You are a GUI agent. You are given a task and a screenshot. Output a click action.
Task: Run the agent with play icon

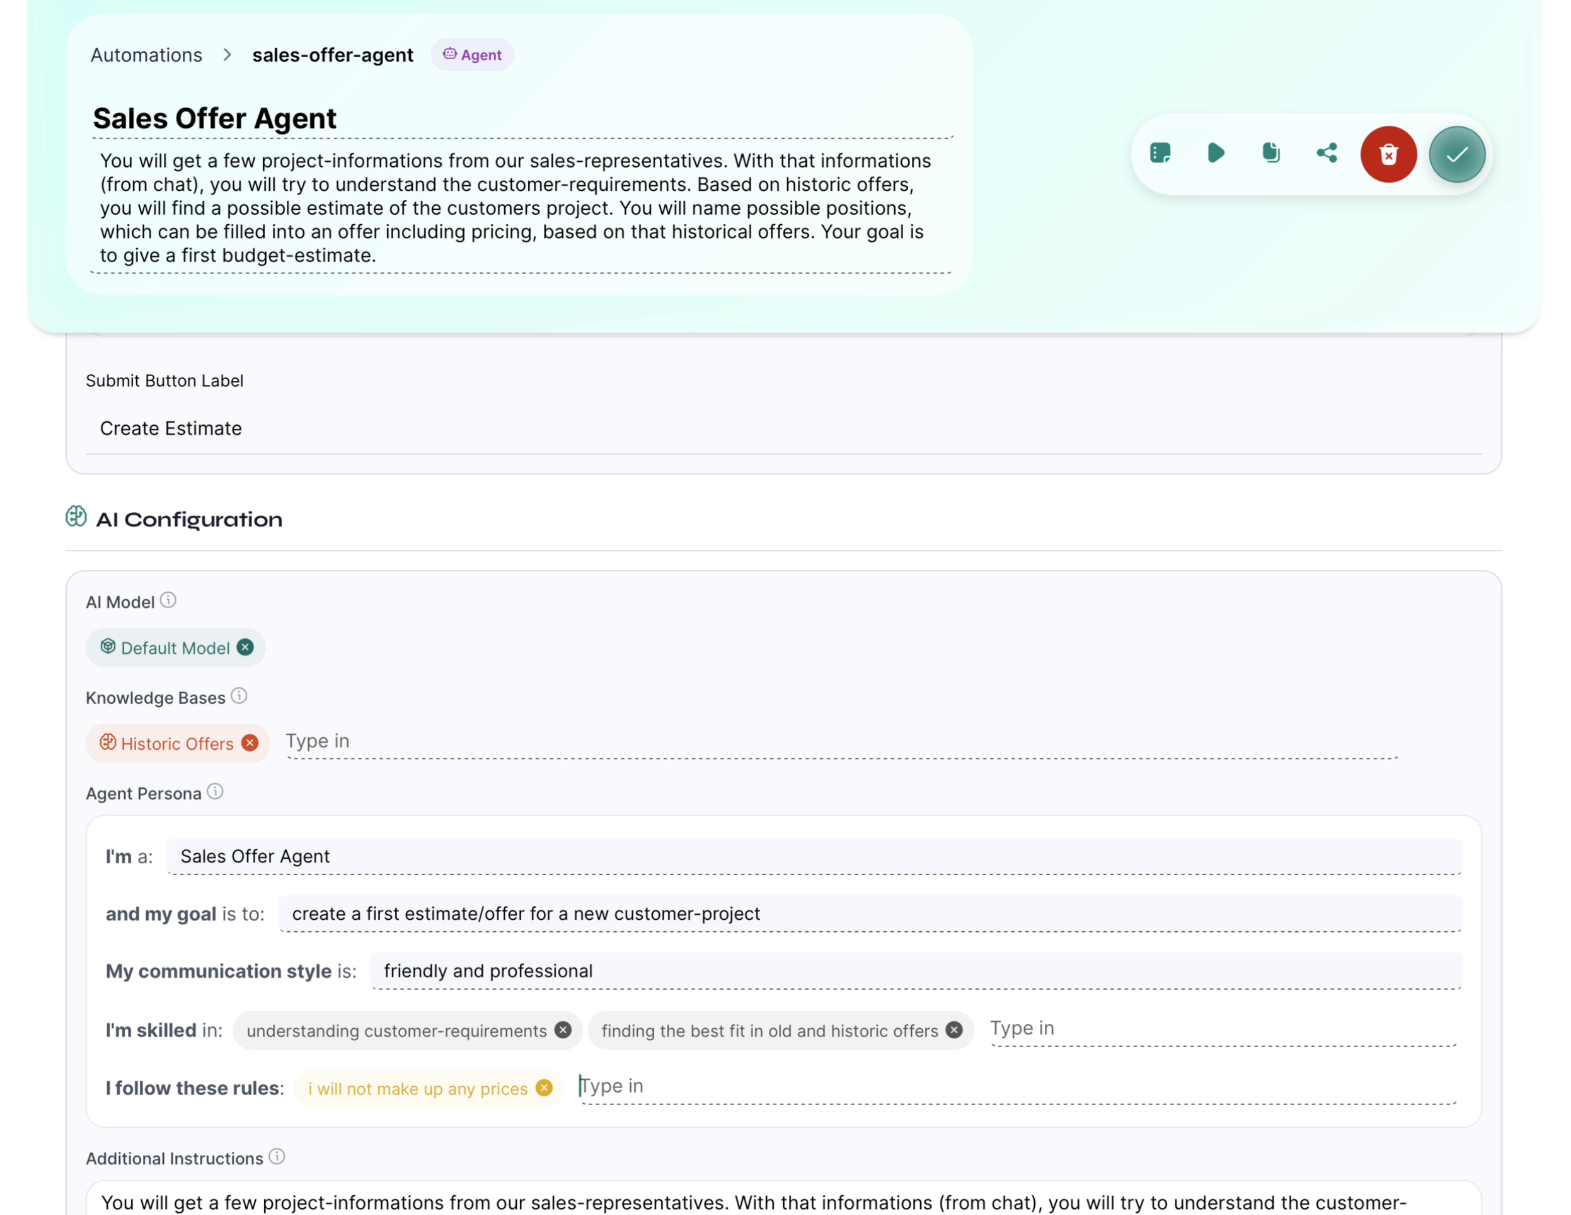(x=1215, y=153)
